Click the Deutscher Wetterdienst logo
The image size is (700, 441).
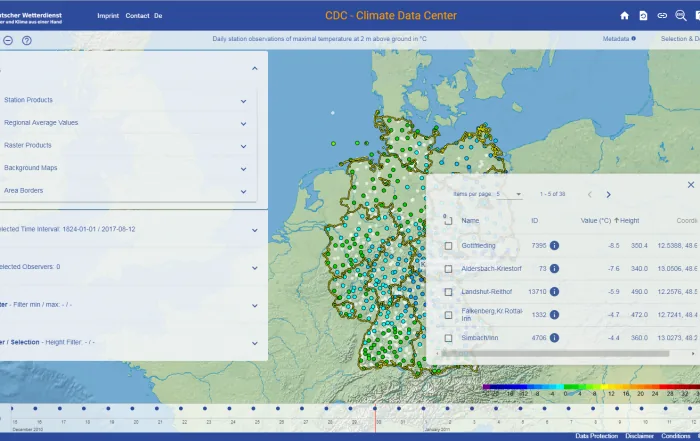click(x=31, y=18)
